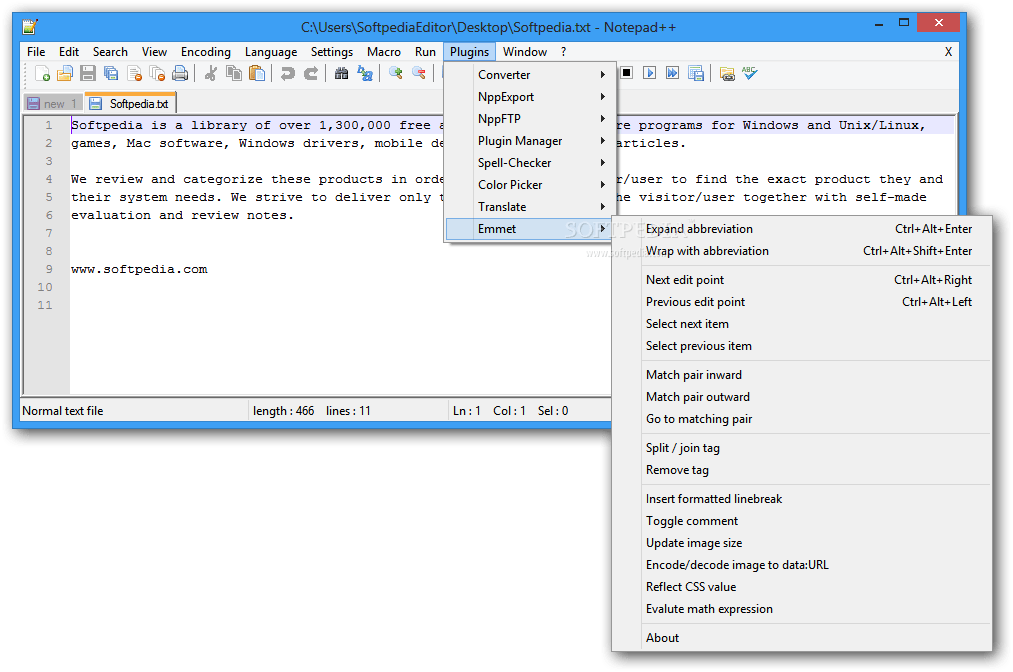Expand the Plugin Manager submenu
The width and height of the screenshot is (1013, 672).
pos(529,141)
